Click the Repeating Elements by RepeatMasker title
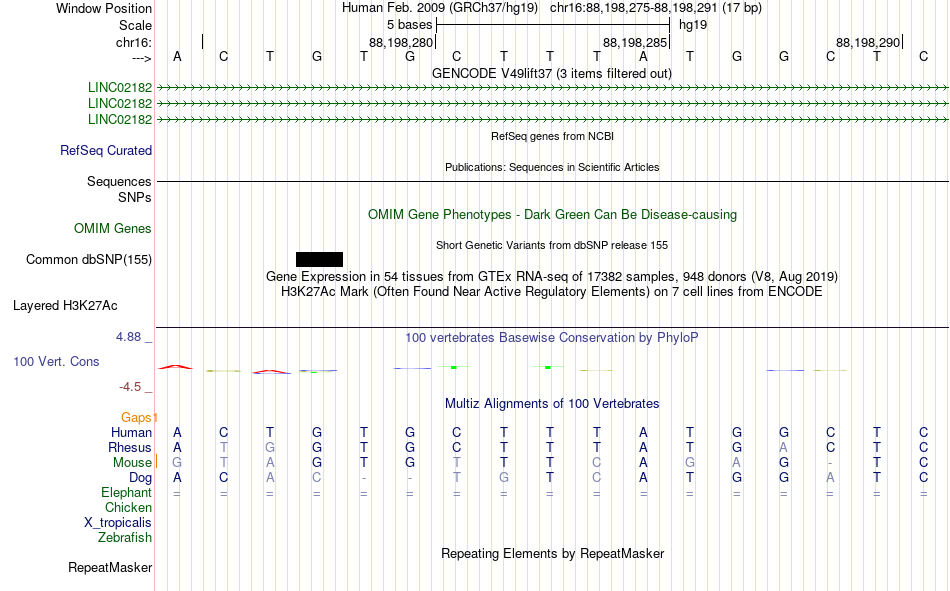Image resolution: width=950 pixels, height=591 pixels. point(553,554)
